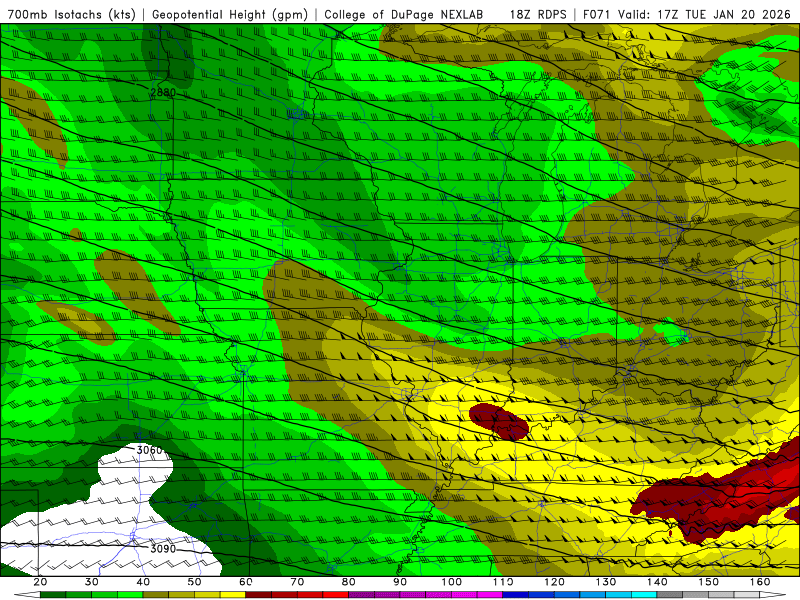This screenshot has height=600, width=800.
Task: Click the 'Geopotential Height (gpm)' header text
Action: (x=230, y=14)
